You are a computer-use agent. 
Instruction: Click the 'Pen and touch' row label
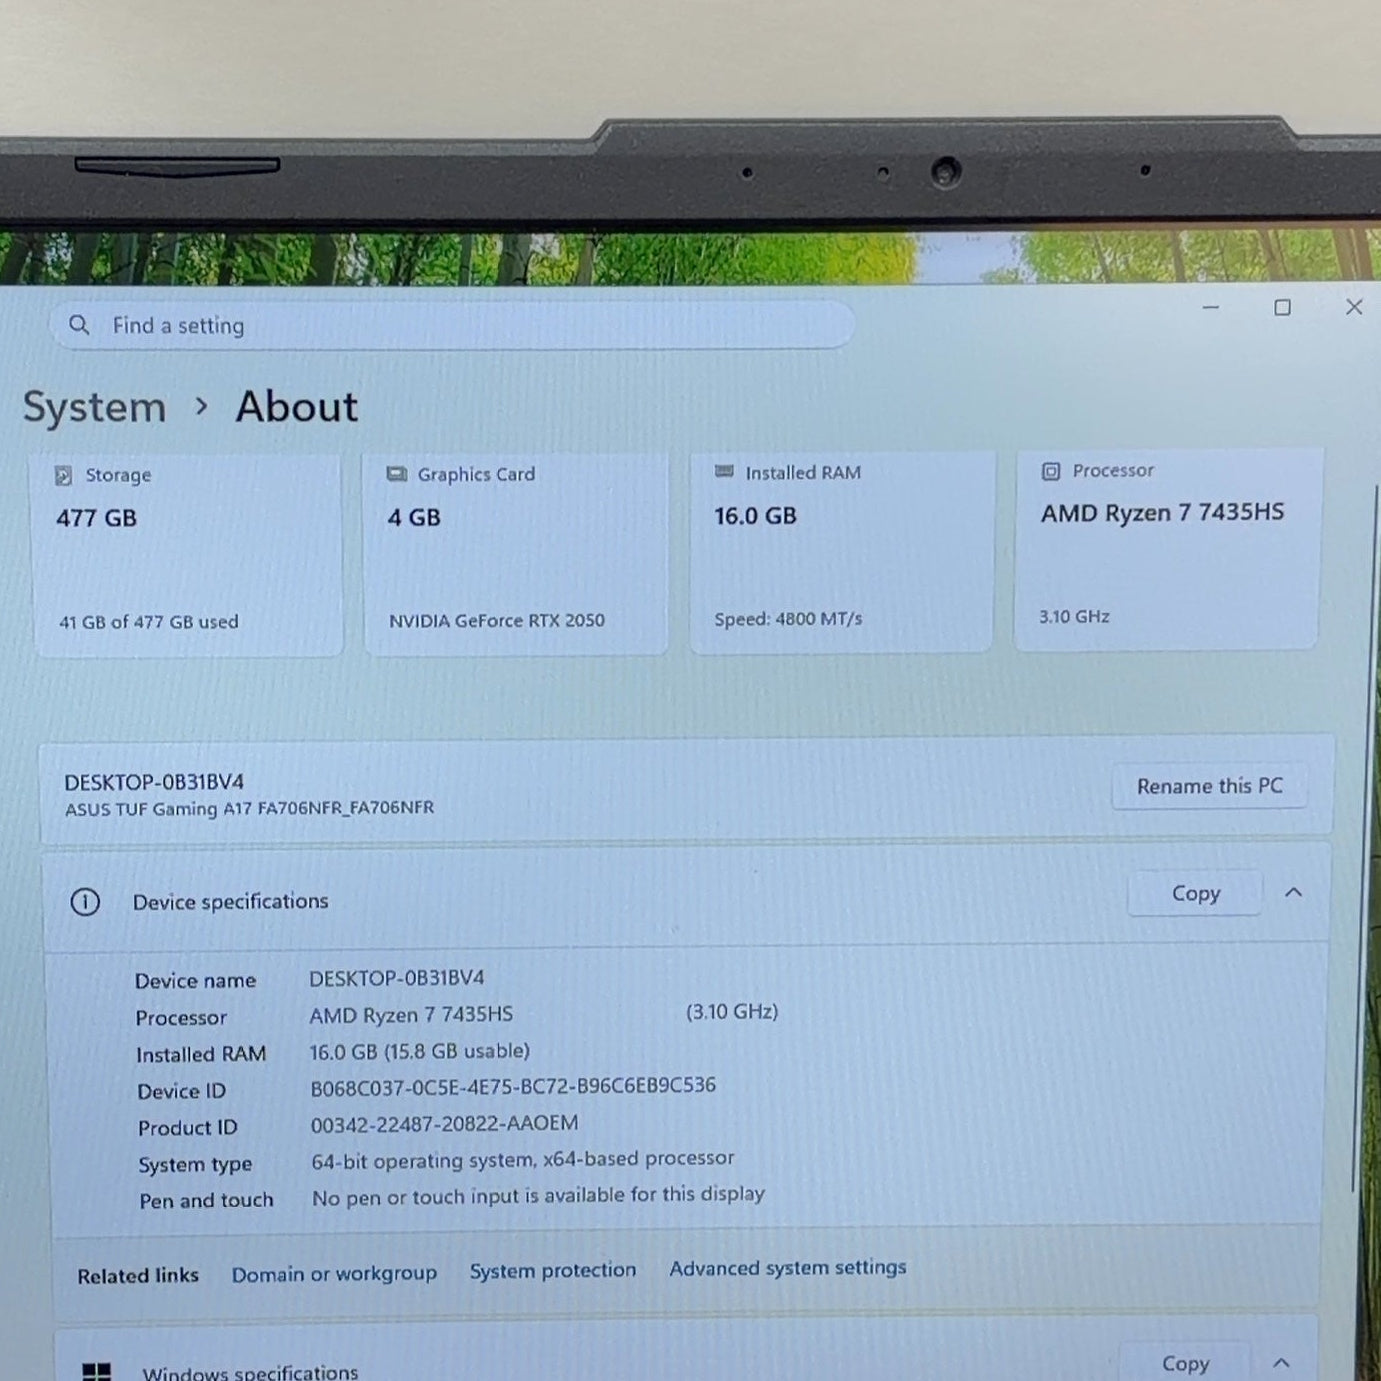pyautogui.click(x=206, y=1200)
